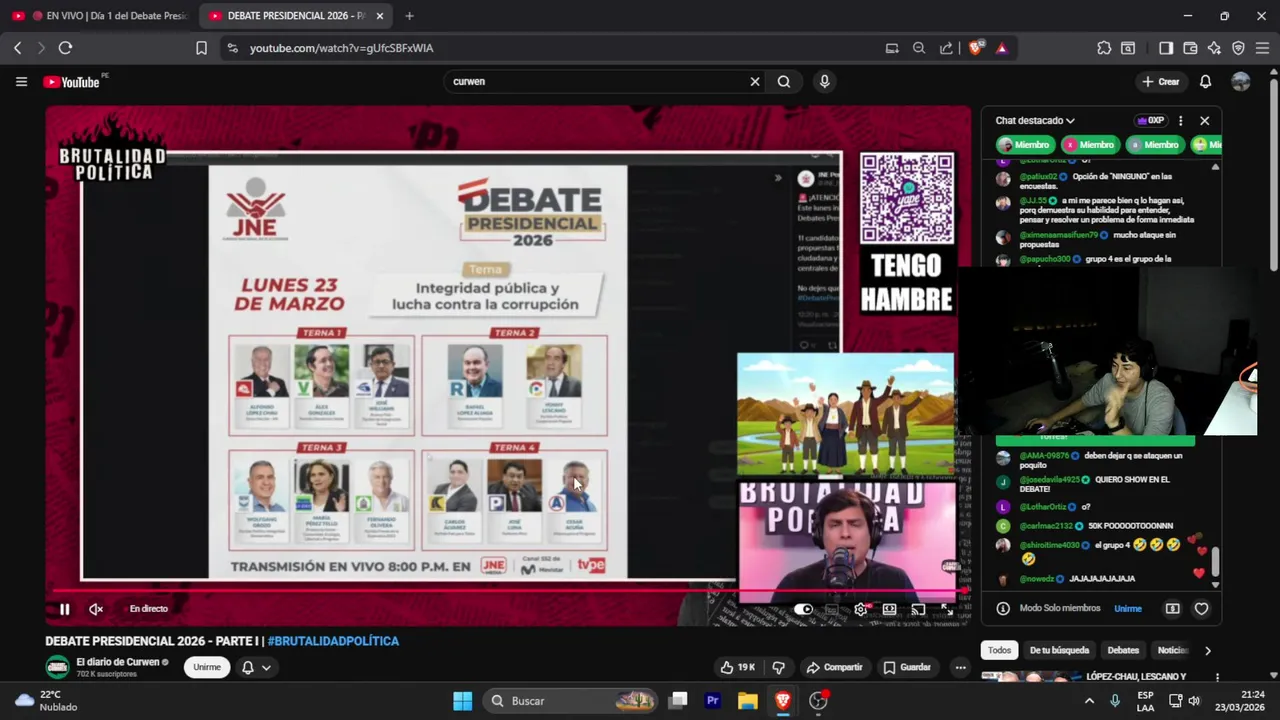Select the De tu búsqueda chip

tap(1059, 650)
